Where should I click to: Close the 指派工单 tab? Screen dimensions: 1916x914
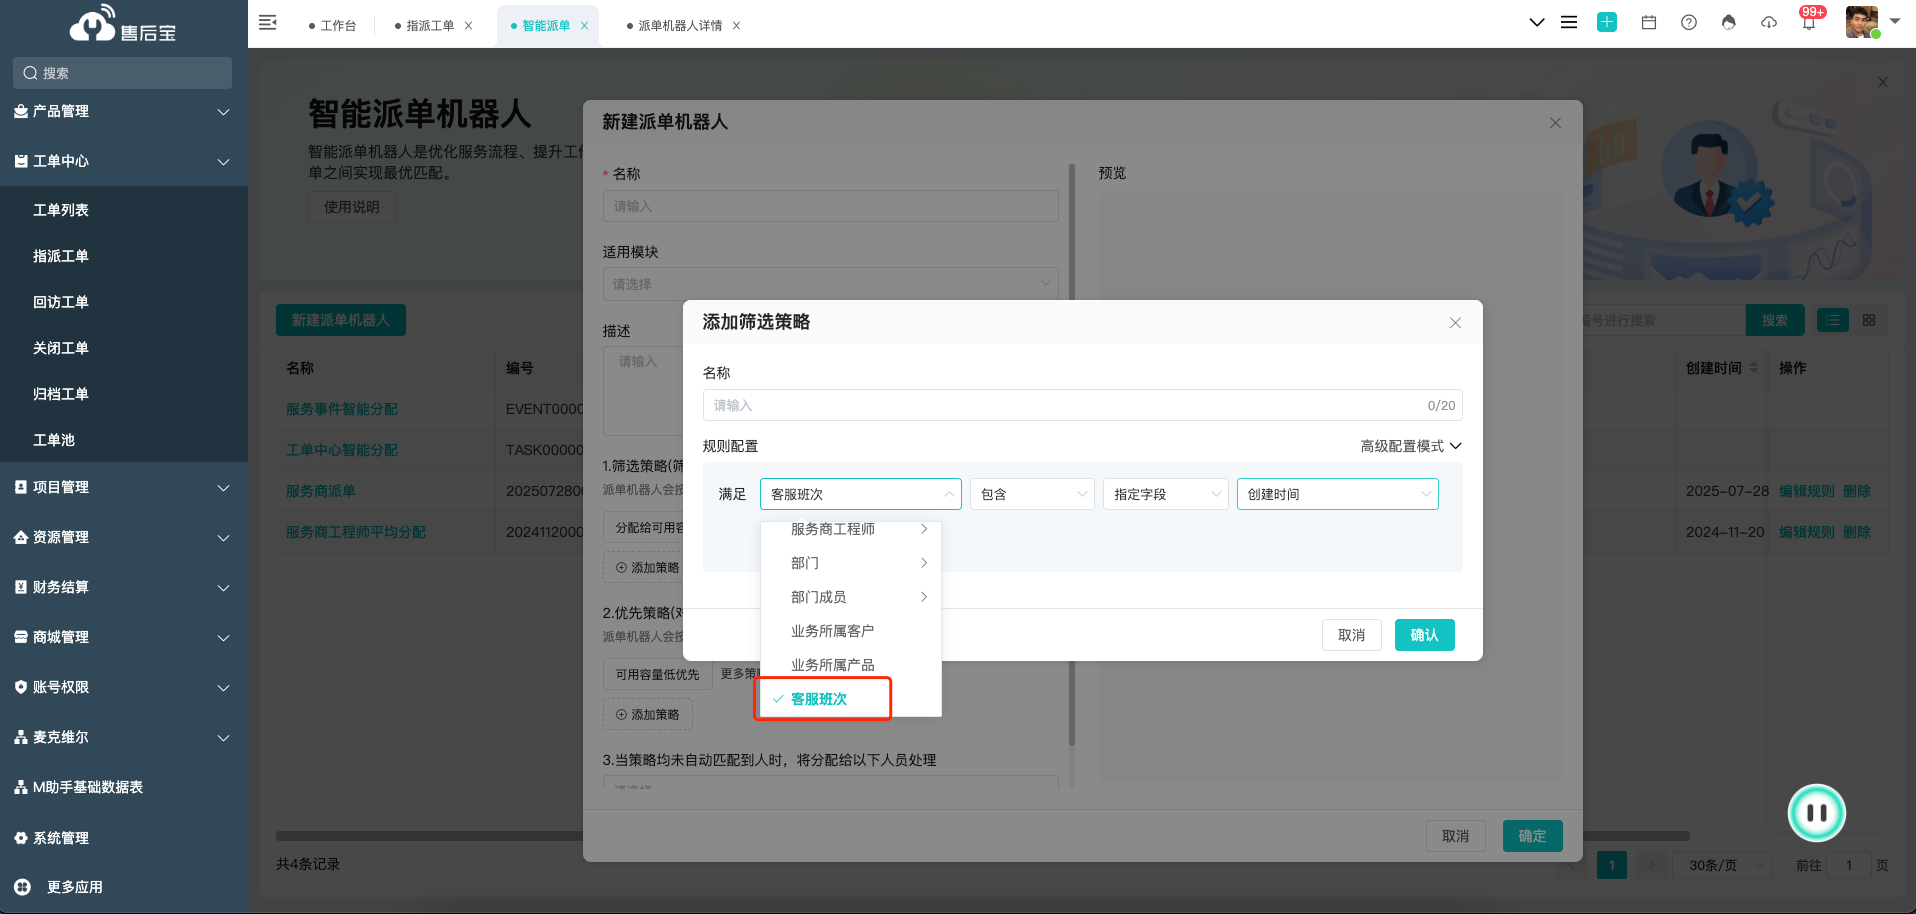pos(468,26)
